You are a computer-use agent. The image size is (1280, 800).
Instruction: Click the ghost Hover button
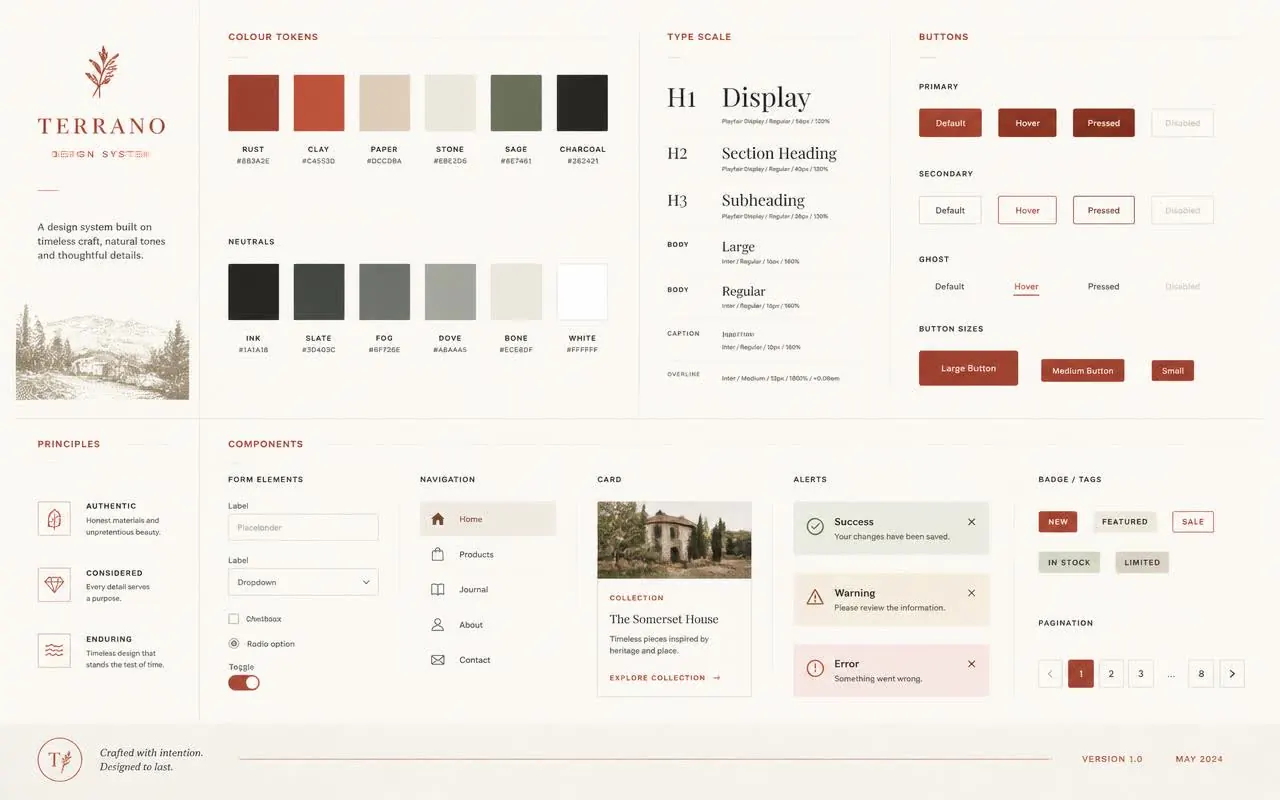point(1027,287)
